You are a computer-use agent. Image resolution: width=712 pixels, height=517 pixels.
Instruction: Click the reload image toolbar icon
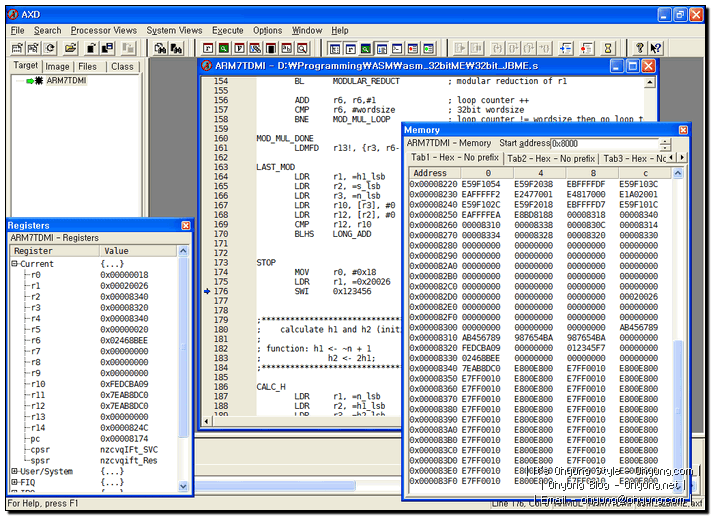[50, 48]
